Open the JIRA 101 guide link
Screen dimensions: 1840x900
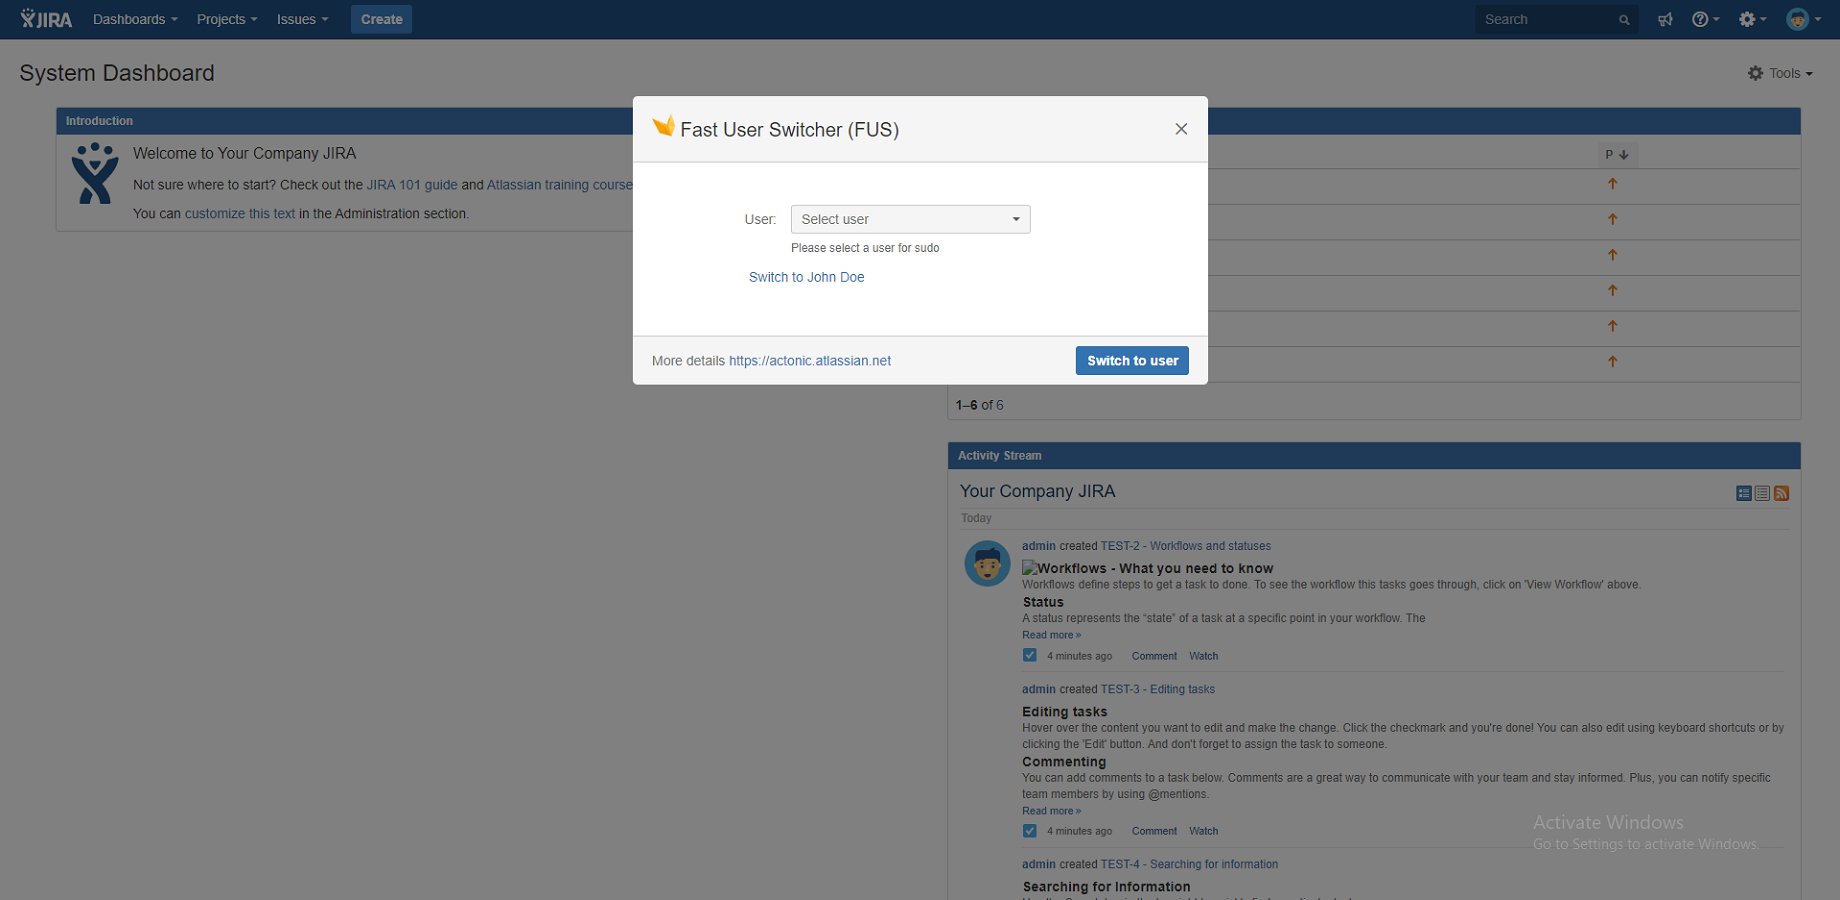tap(412, 185)
